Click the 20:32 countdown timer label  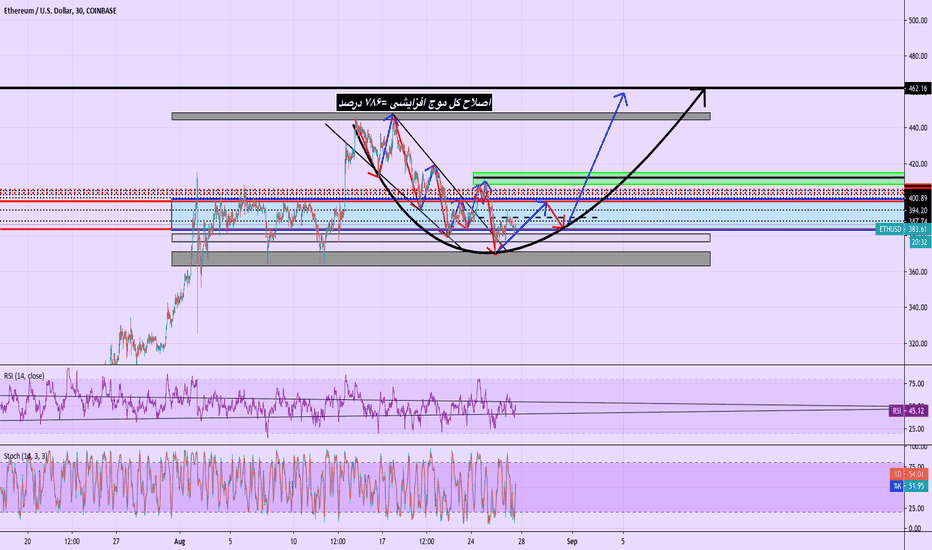pos(919,243)
